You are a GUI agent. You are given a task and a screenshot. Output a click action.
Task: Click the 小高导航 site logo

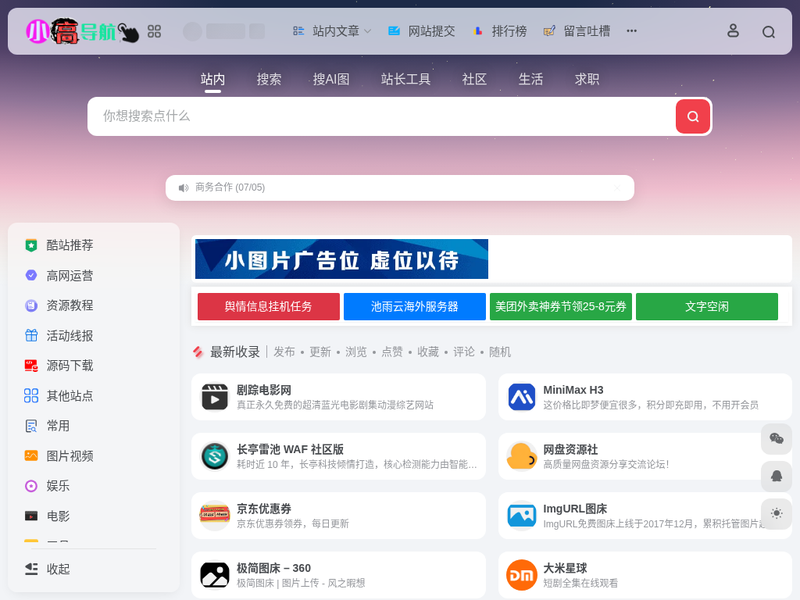[82, 32]
